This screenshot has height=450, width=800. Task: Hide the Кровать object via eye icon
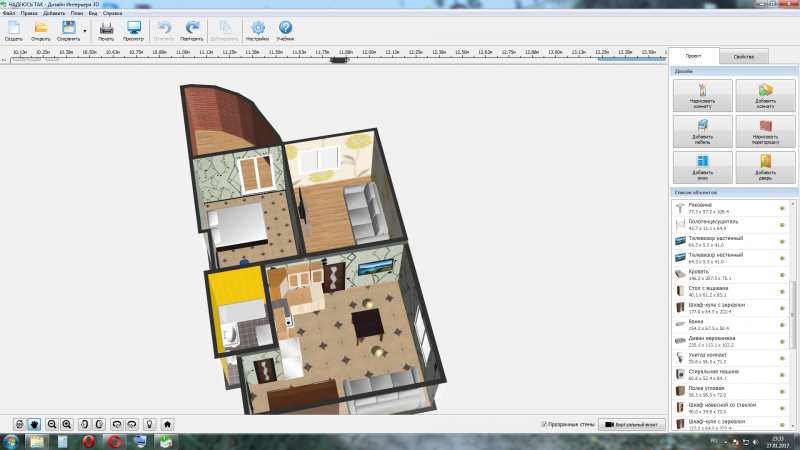coord(782,273)
